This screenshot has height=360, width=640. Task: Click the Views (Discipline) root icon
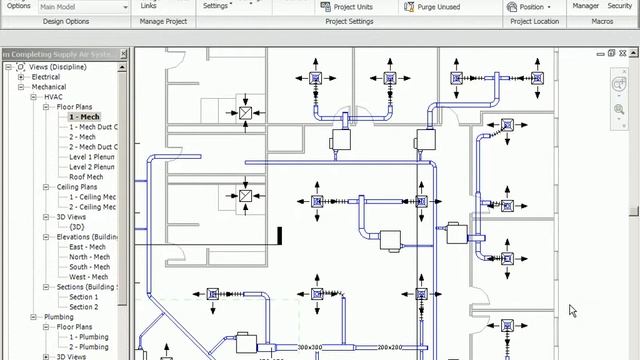point(20,67)
